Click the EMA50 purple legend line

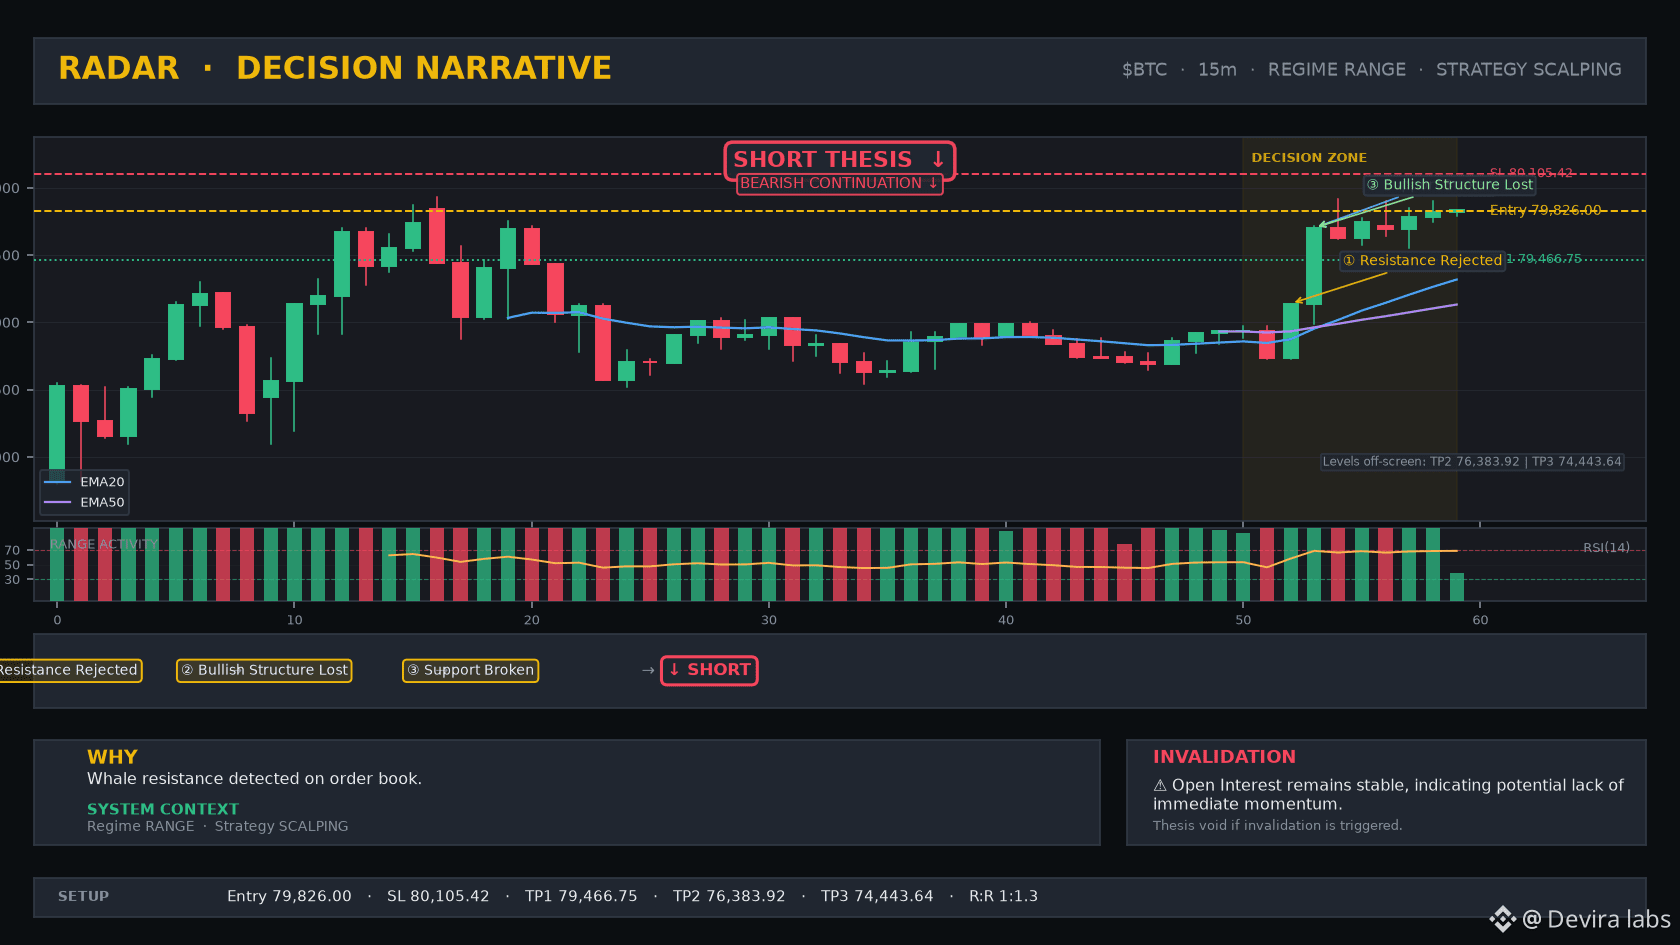click(x=58, y=503)
